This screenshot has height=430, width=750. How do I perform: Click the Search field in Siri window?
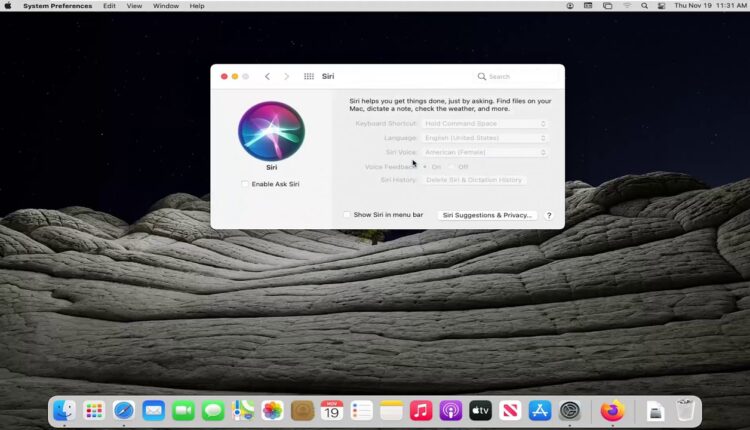click(x=515, y=77)
